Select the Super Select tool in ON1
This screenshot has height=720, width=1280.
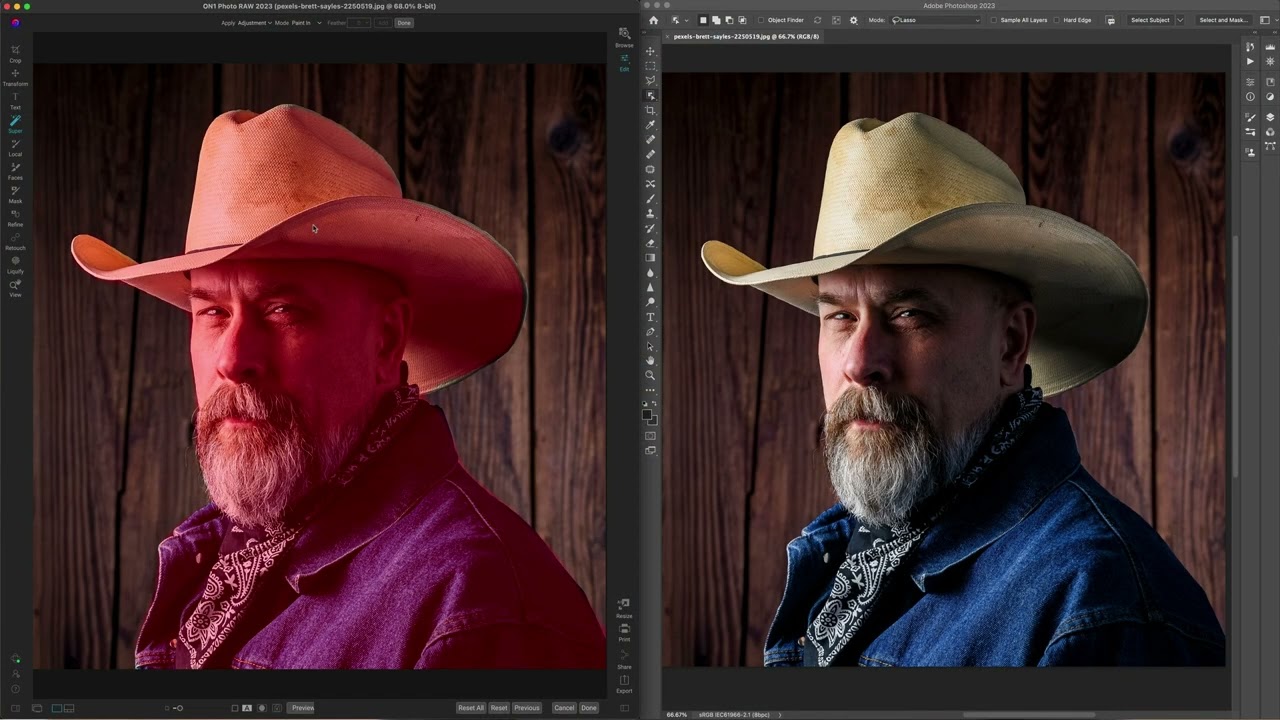(15, 124)
